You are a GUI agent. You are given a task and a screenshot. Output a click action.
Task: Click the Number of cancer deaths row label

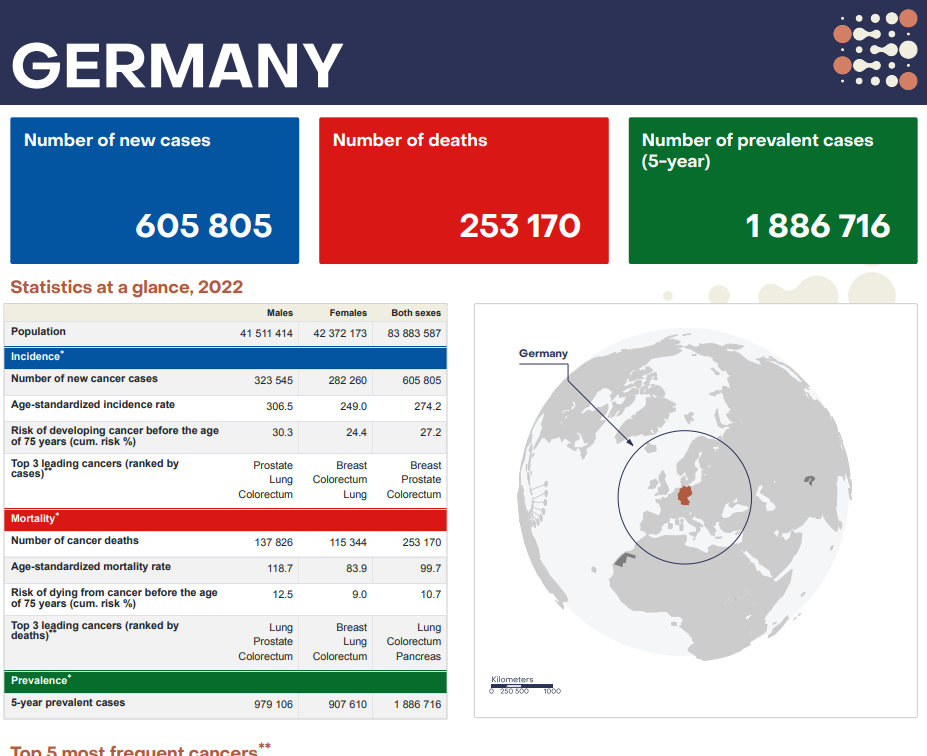[75, 541]
